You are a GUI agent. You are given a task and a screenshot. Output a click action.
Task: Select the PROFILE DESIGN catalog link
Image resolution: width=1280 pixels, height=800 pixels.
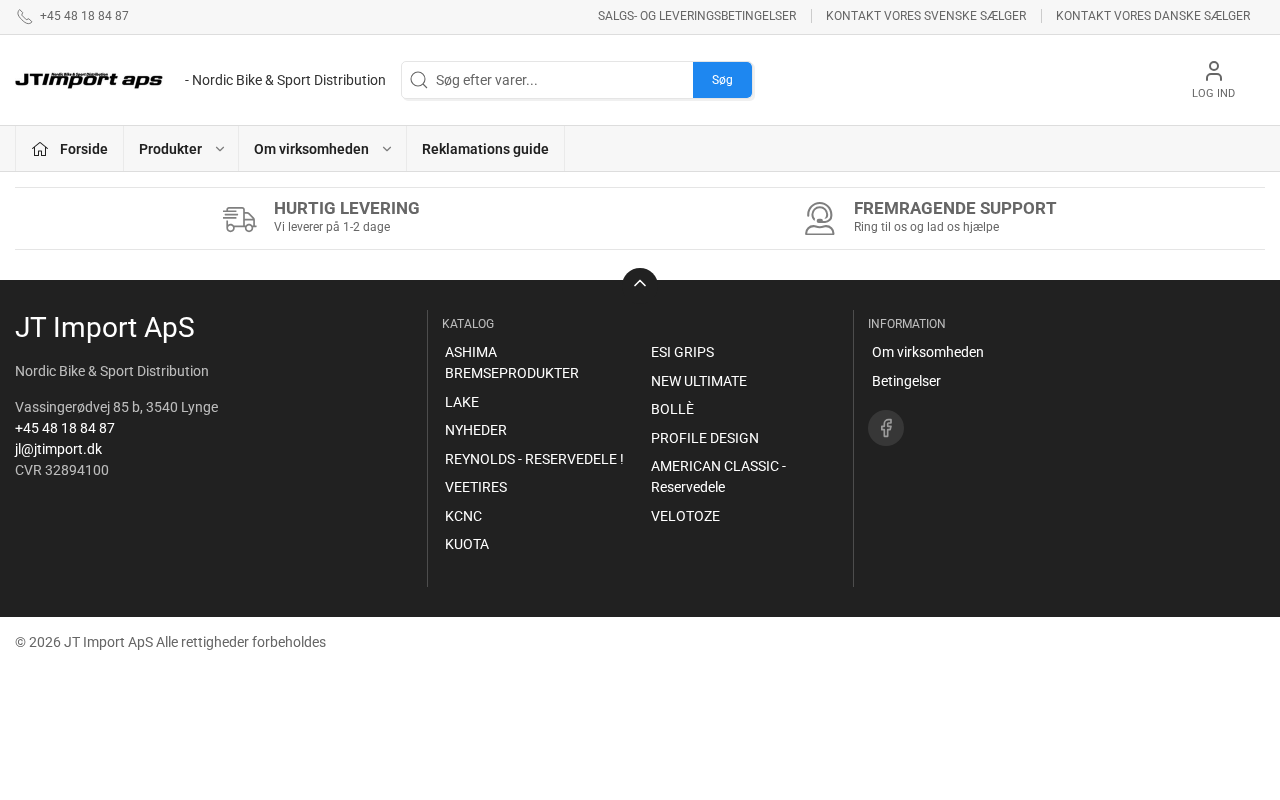704,438
